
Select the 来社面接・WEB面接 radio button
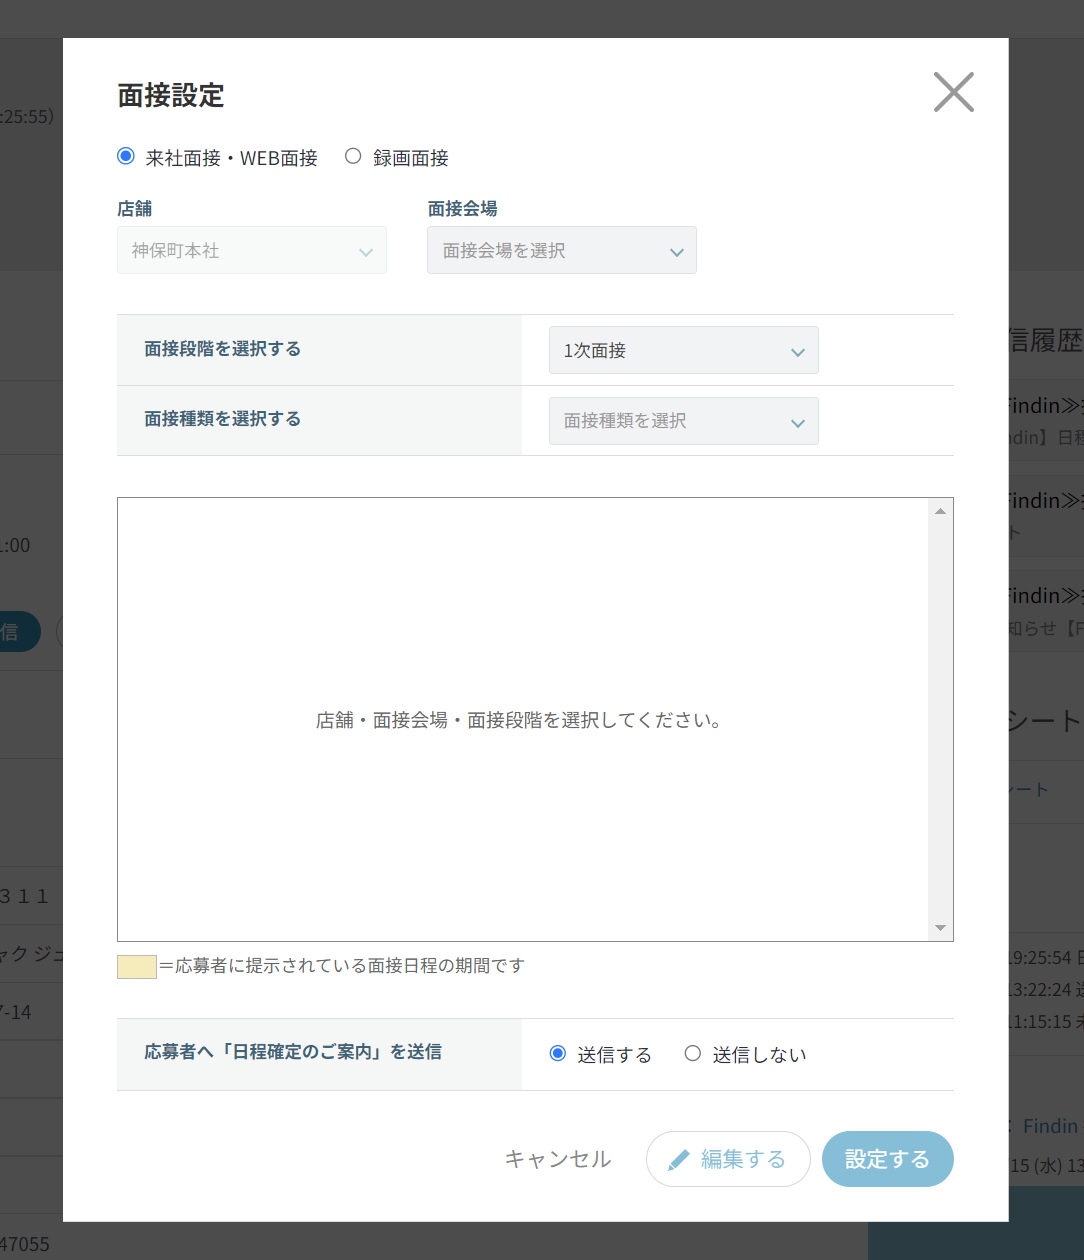126,157
